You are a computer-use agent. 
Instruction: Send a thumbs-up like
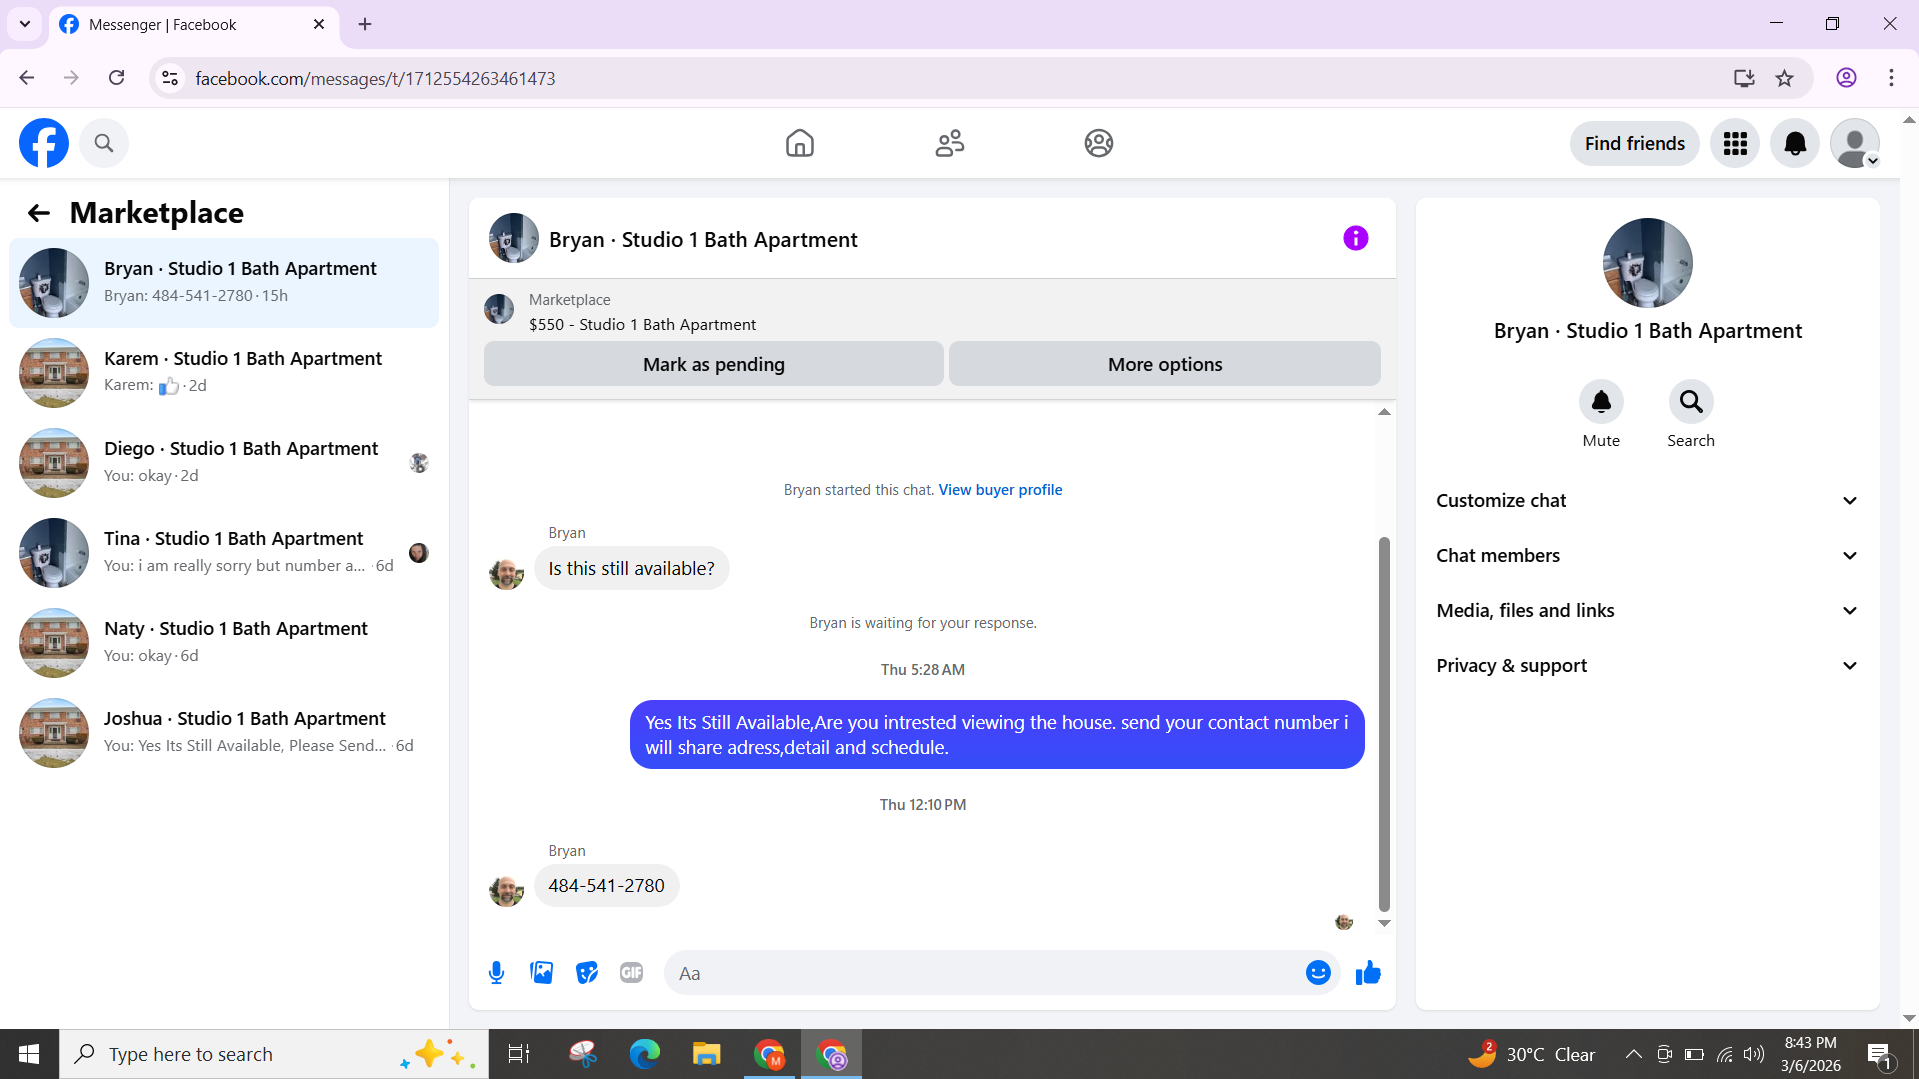1368,973
